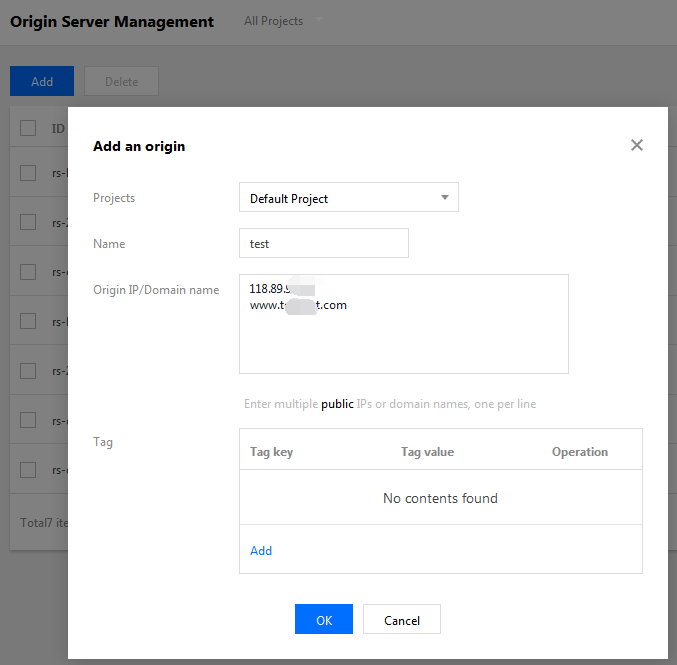Toggle the select-all checkbox beside ID header
Viewport: 677px width, 665px height.
[x=28, y=128]
